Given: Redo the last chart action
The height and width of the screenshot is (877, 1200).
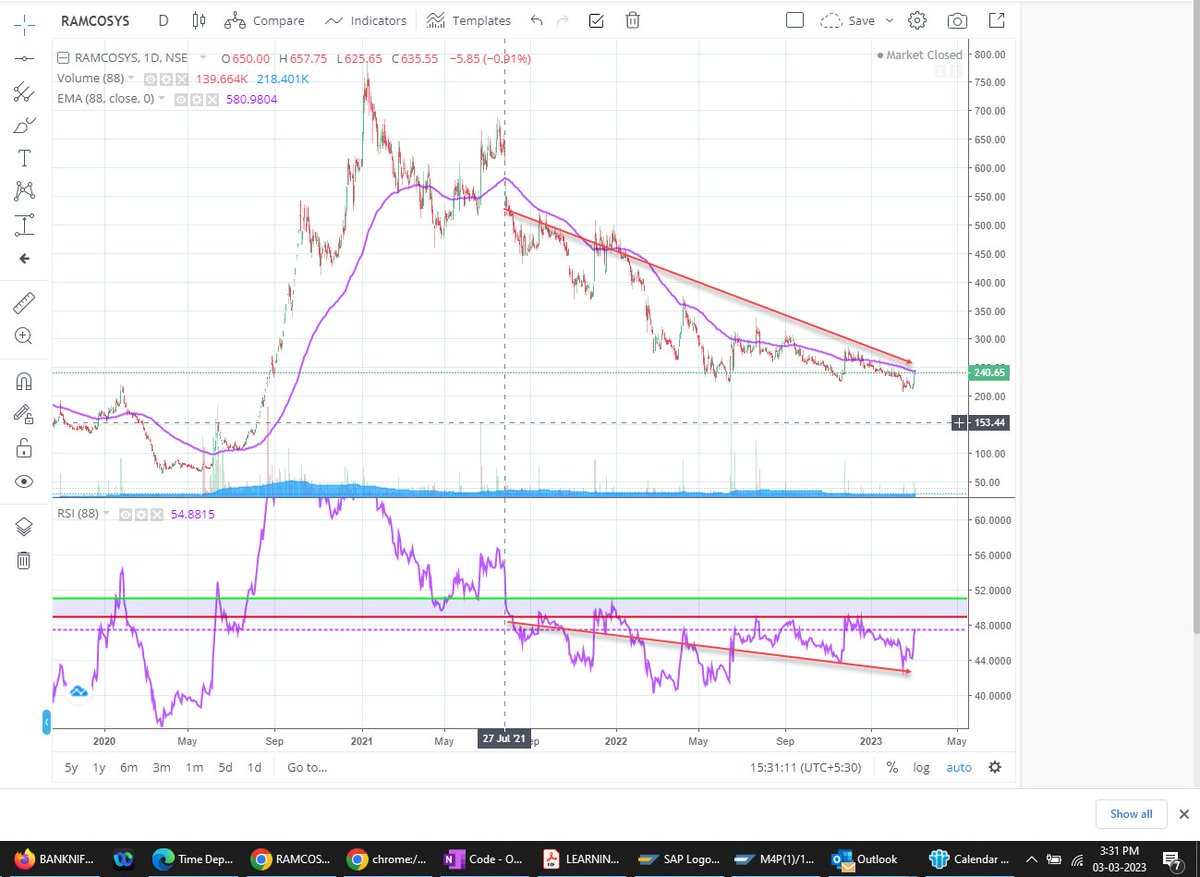Looking at the screenshot, I should tap(565, 20).
